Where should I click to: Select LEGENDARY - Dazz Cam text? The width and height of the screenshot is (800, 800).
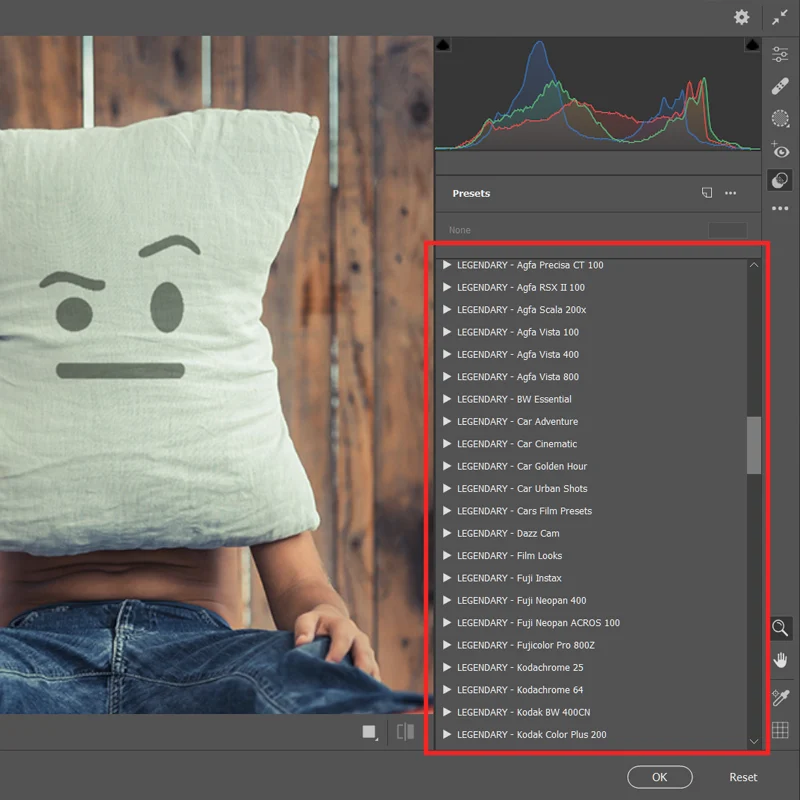[508, 533]
